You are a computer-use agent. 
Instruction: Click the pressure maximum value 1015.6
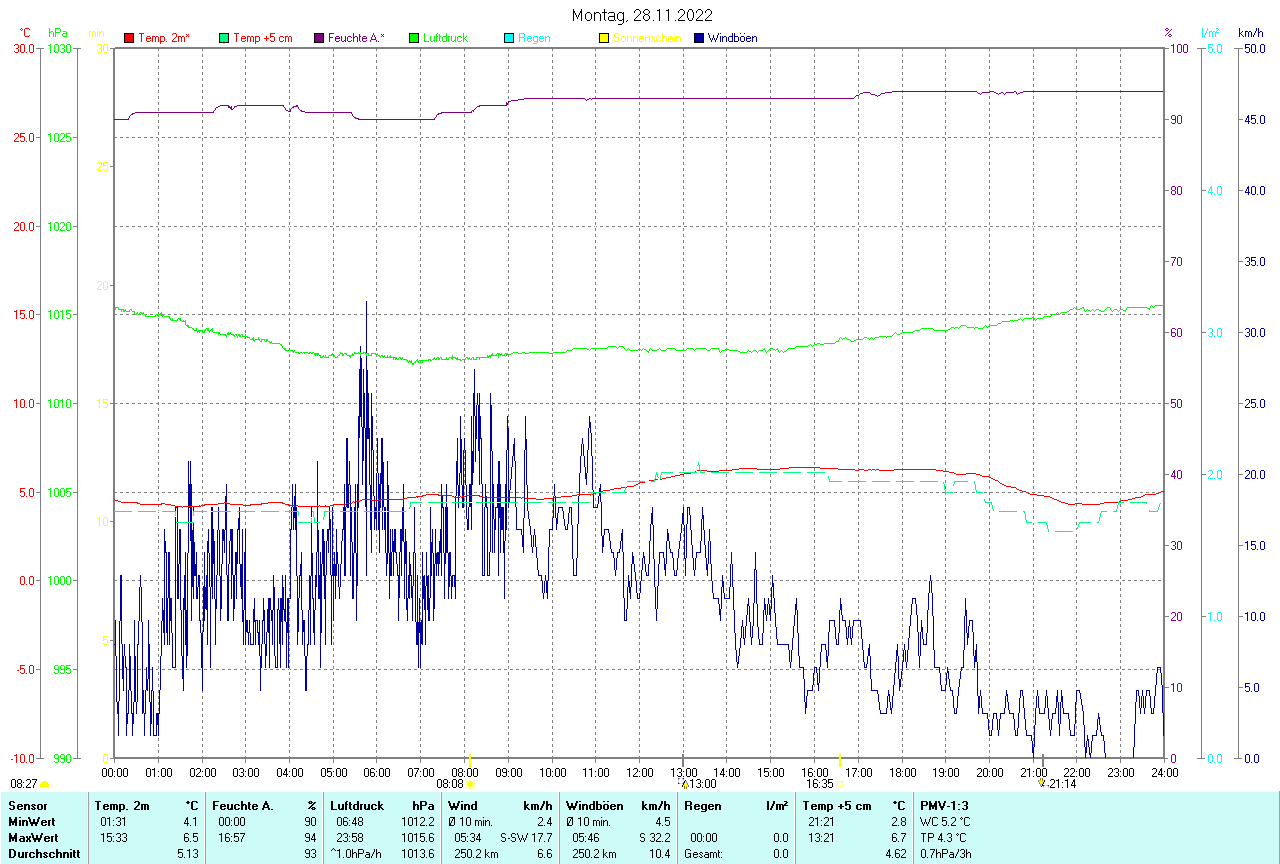[x=417, y=838]
